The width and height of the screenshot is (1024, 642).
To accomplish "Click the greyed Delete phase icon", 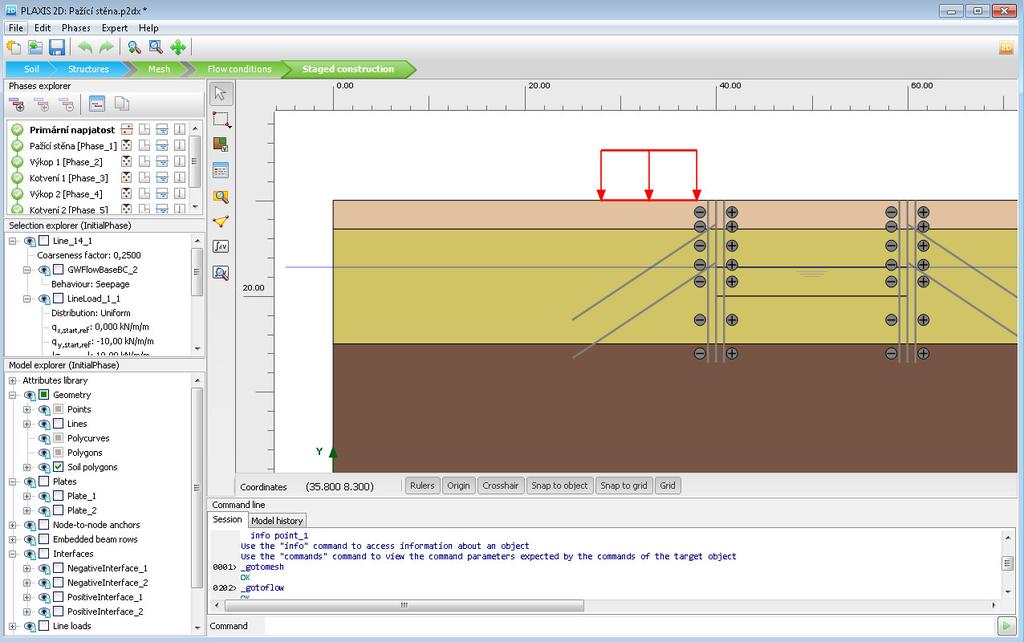I will pyautogui.click(x=66, y=104).
